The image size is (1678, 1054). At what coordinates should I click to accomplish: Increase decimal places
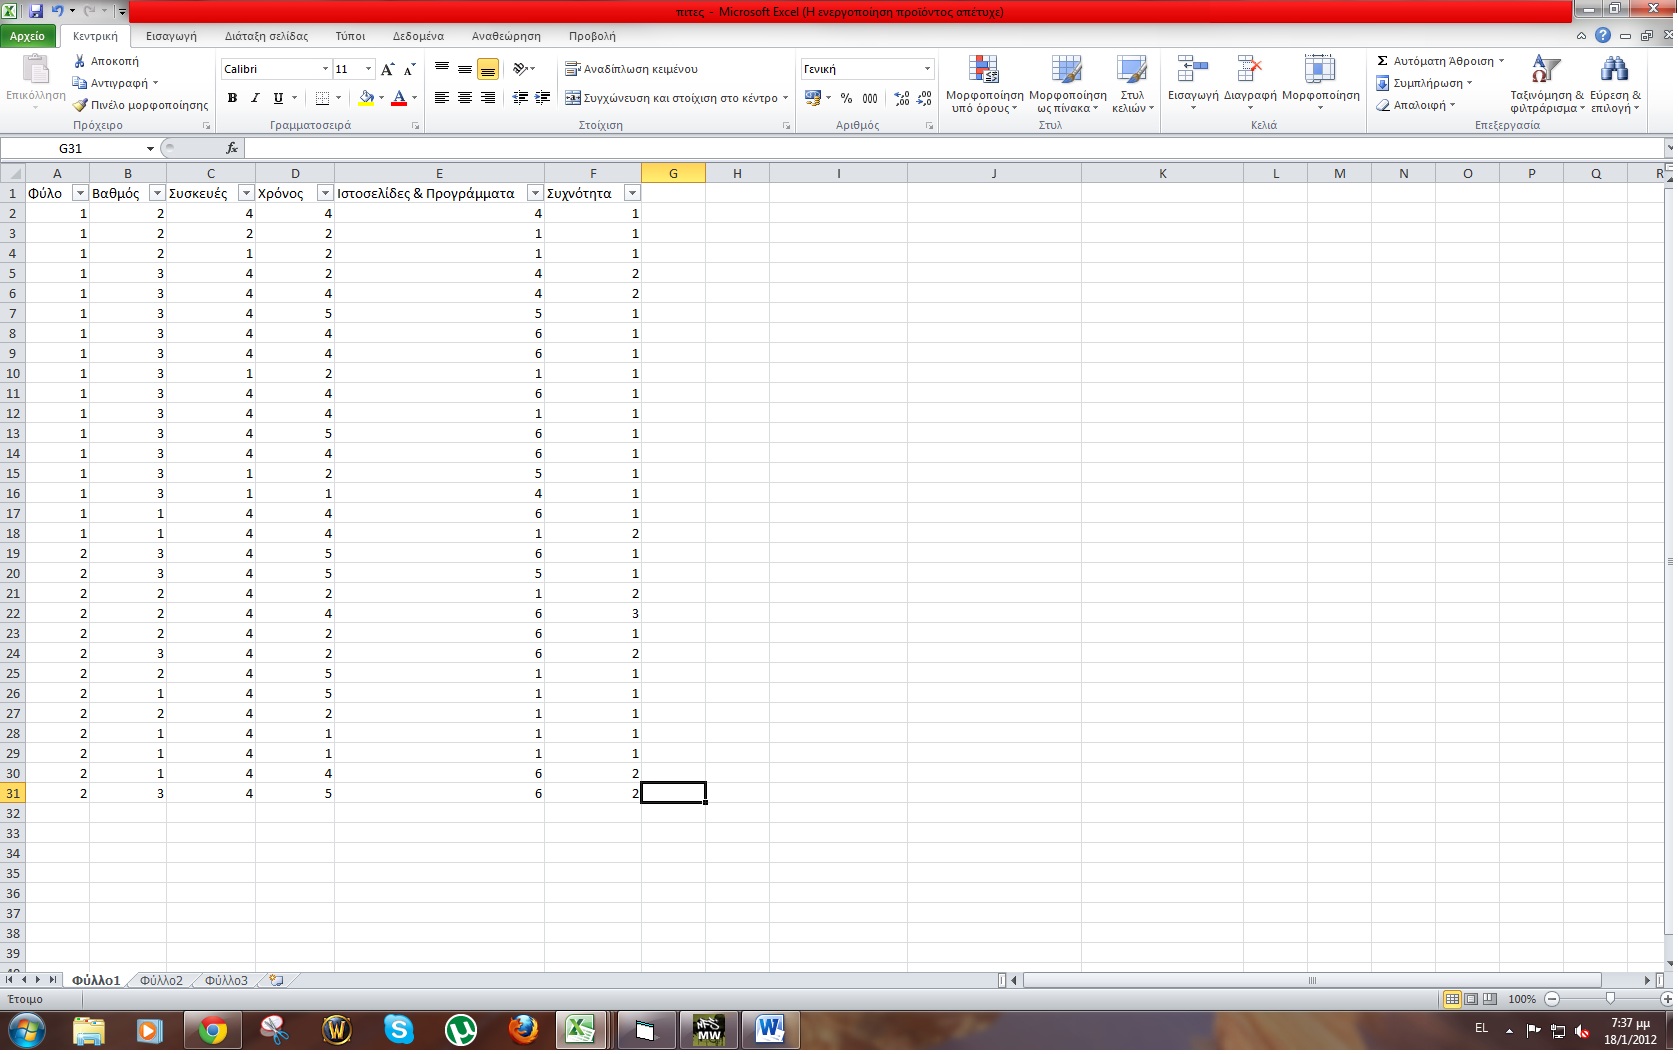click(x=902, y=98)
